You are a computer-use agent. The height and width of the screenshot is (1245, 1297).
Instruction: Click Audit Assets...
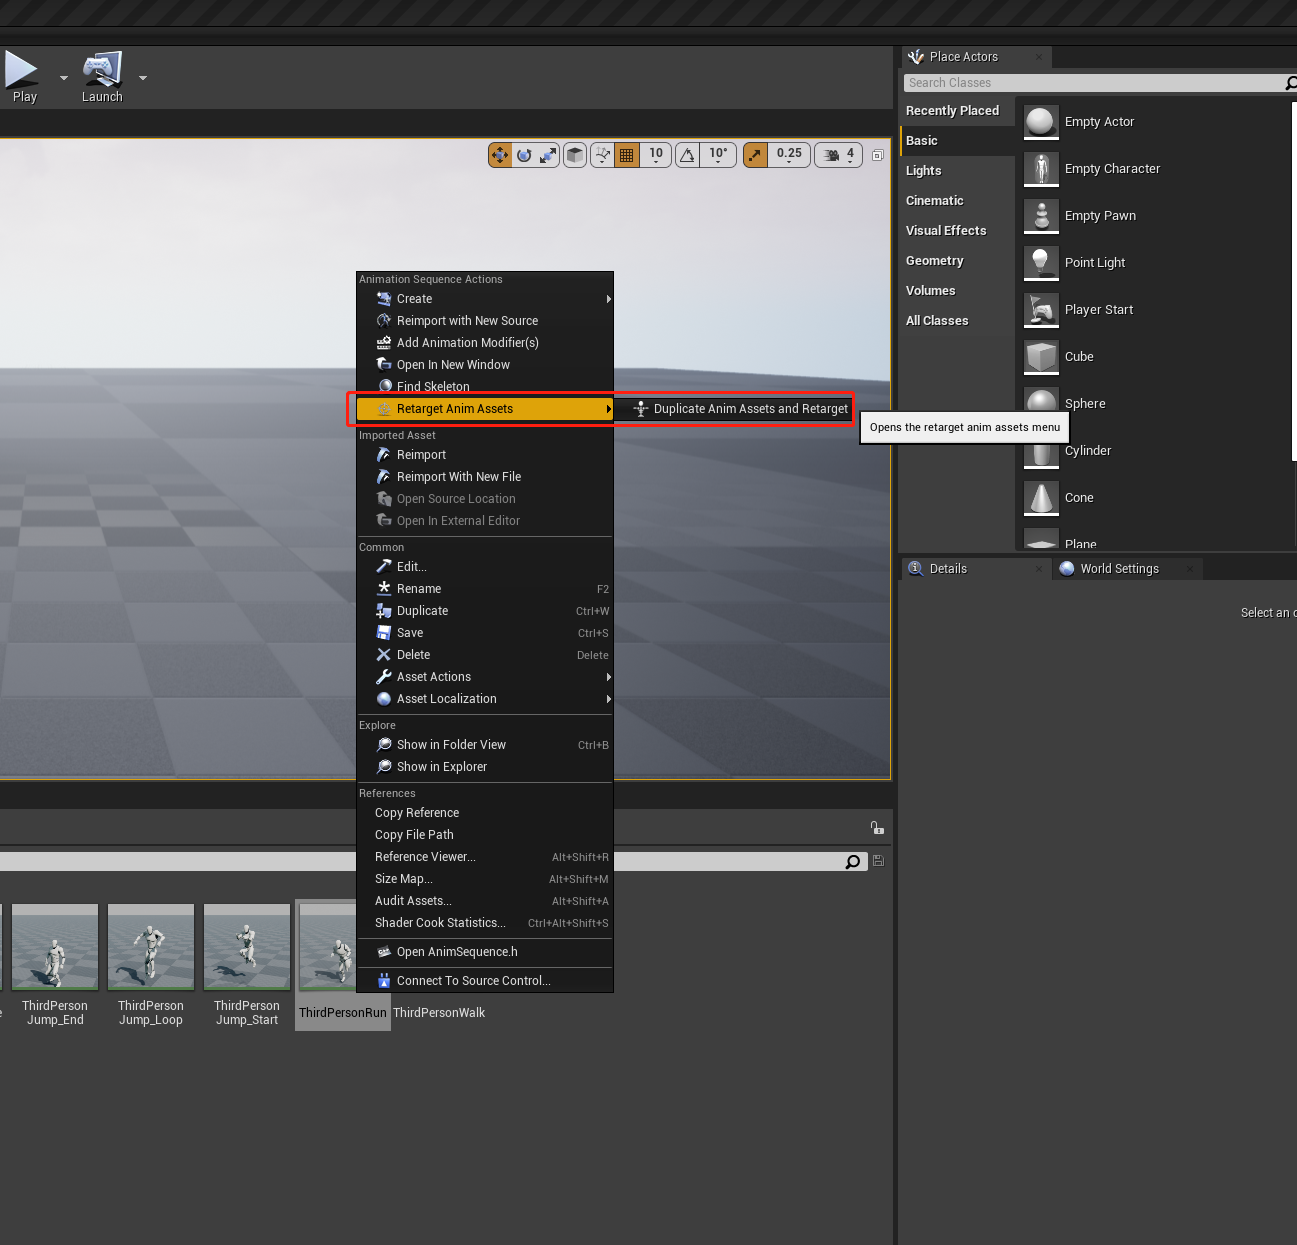485,901
